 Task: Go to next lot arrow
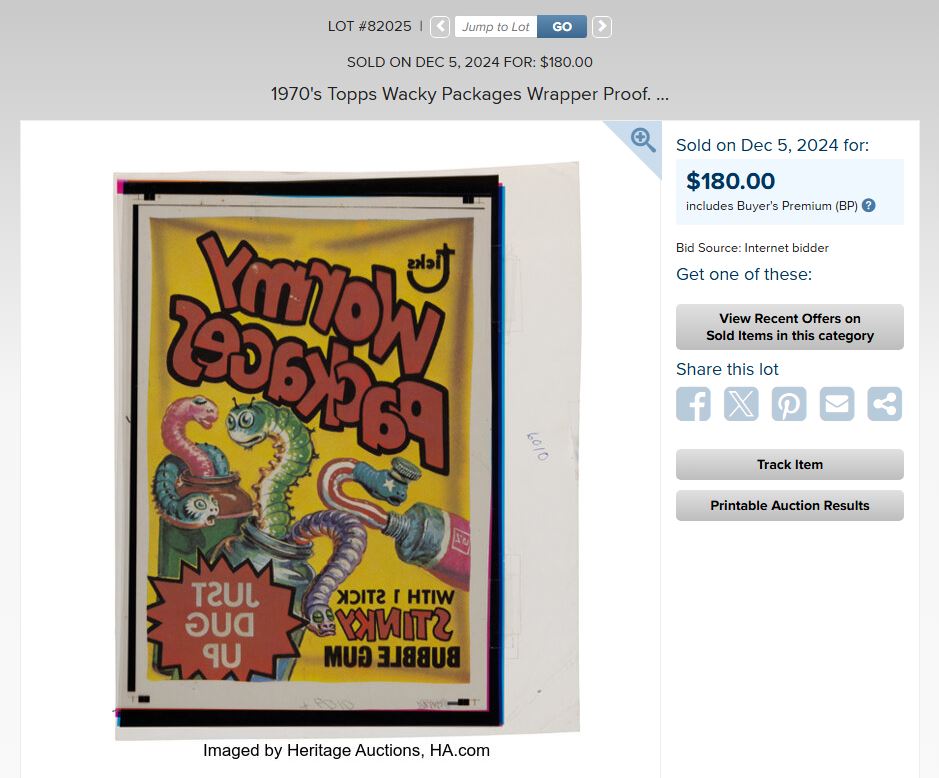(602, 27)
